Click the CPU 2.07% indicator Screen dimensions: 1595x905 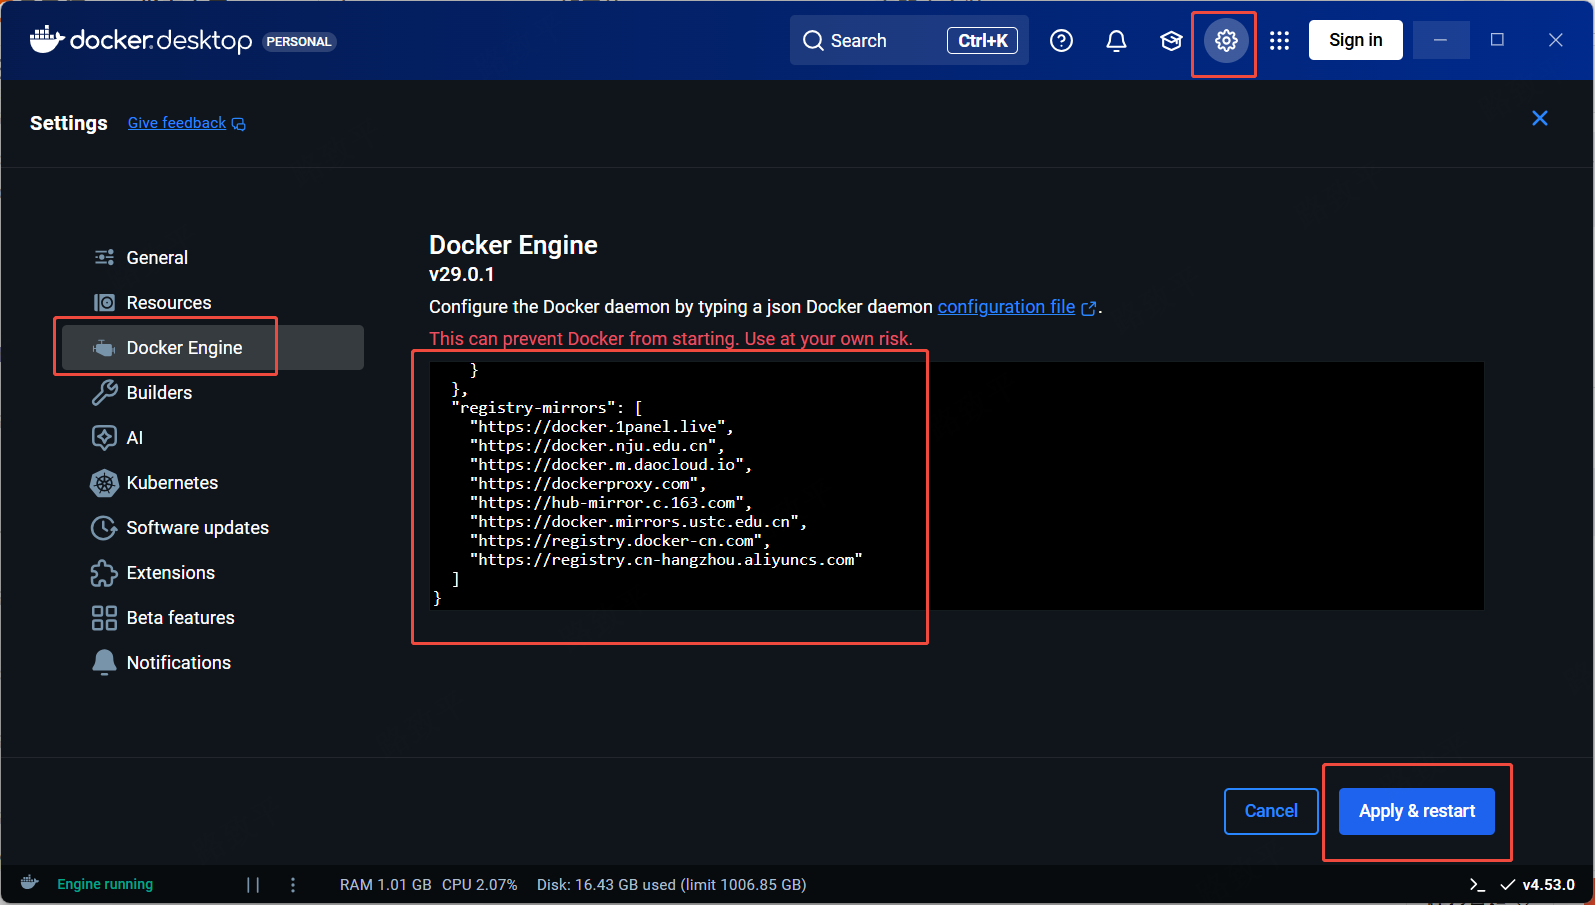480,884
